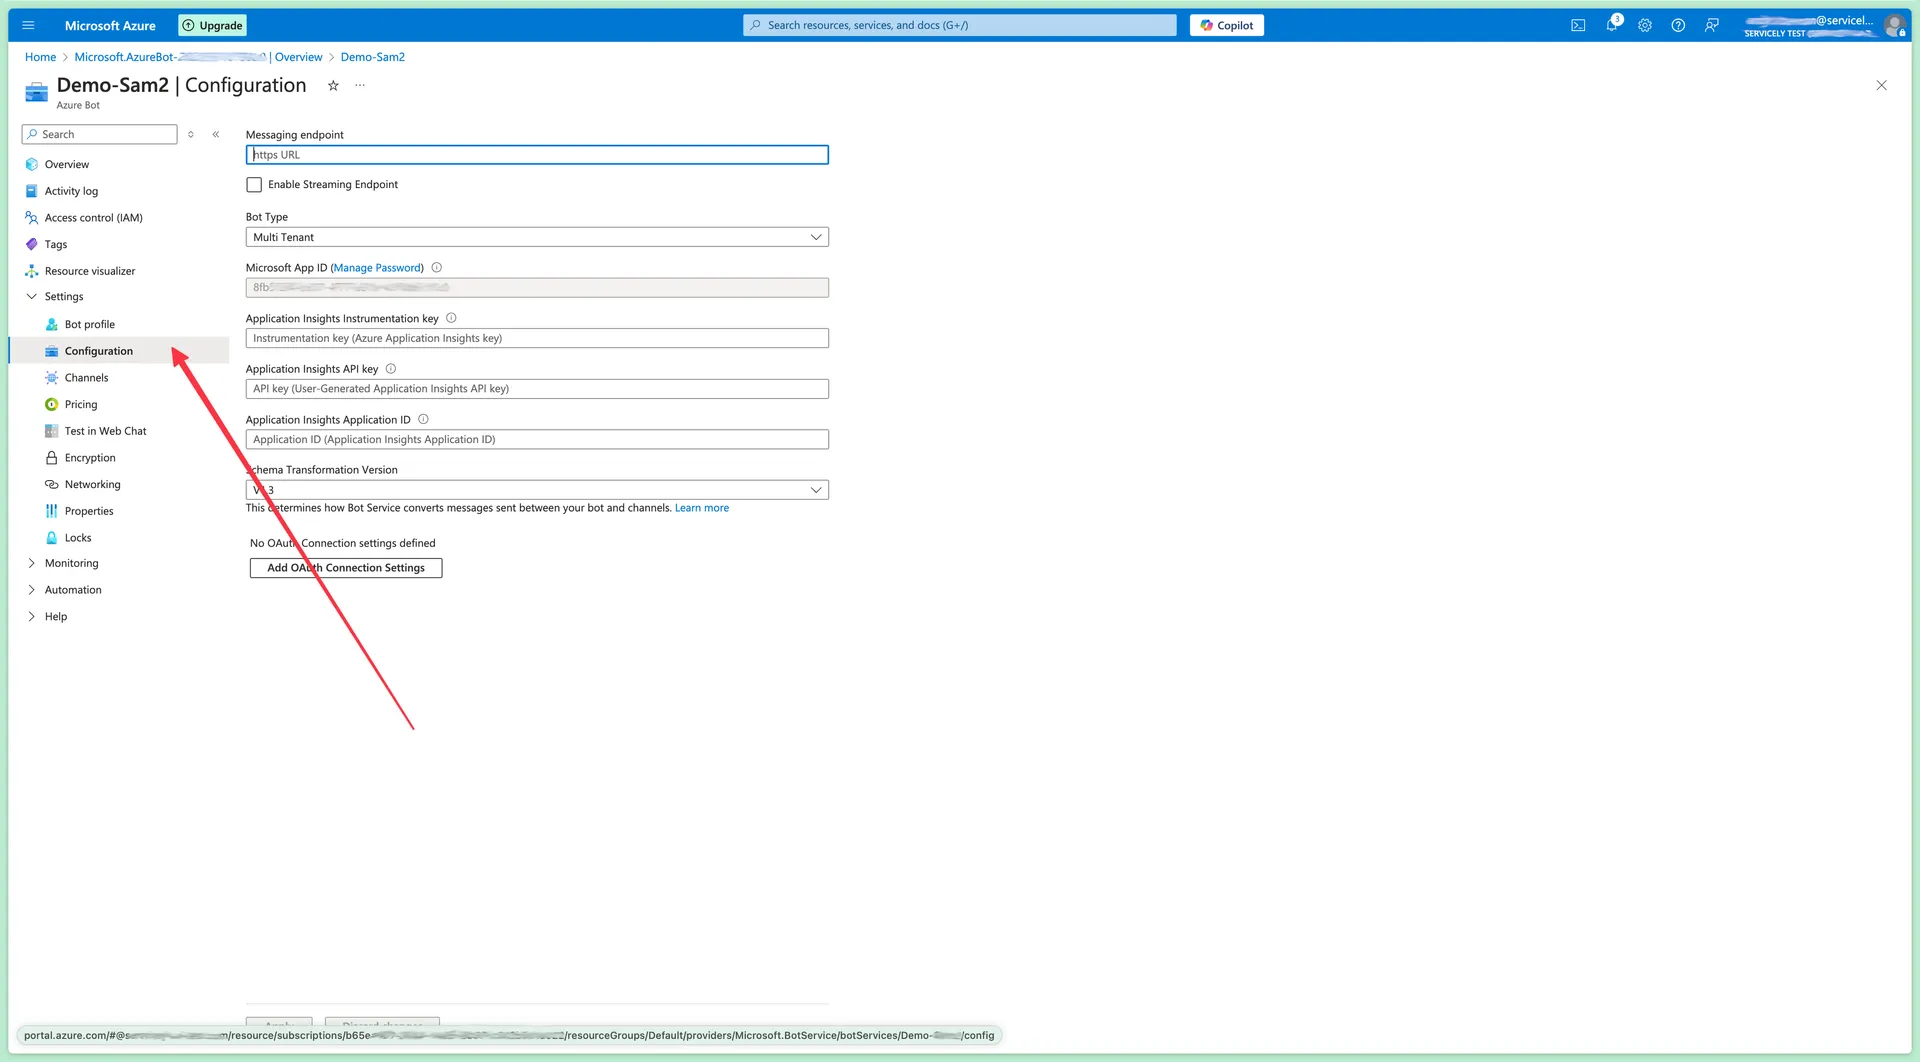Image resolution: width=1920 pixels, height=1062 pixels.
Task: Enable the Streaming Endpoint checkbox
Action: [254, 185]
